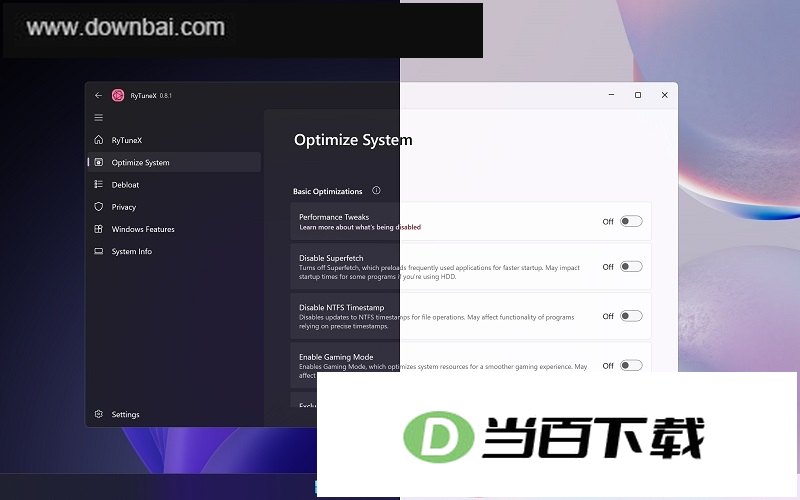Click the Debloat list icon
800x500 pixels.
[98, 184]
